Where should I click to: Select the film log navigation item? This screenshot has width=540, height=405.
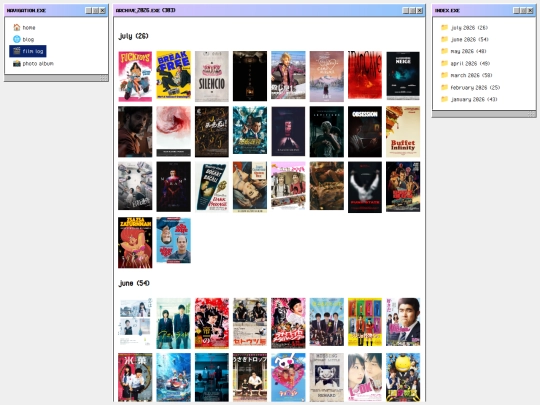(x=28, y=51)
